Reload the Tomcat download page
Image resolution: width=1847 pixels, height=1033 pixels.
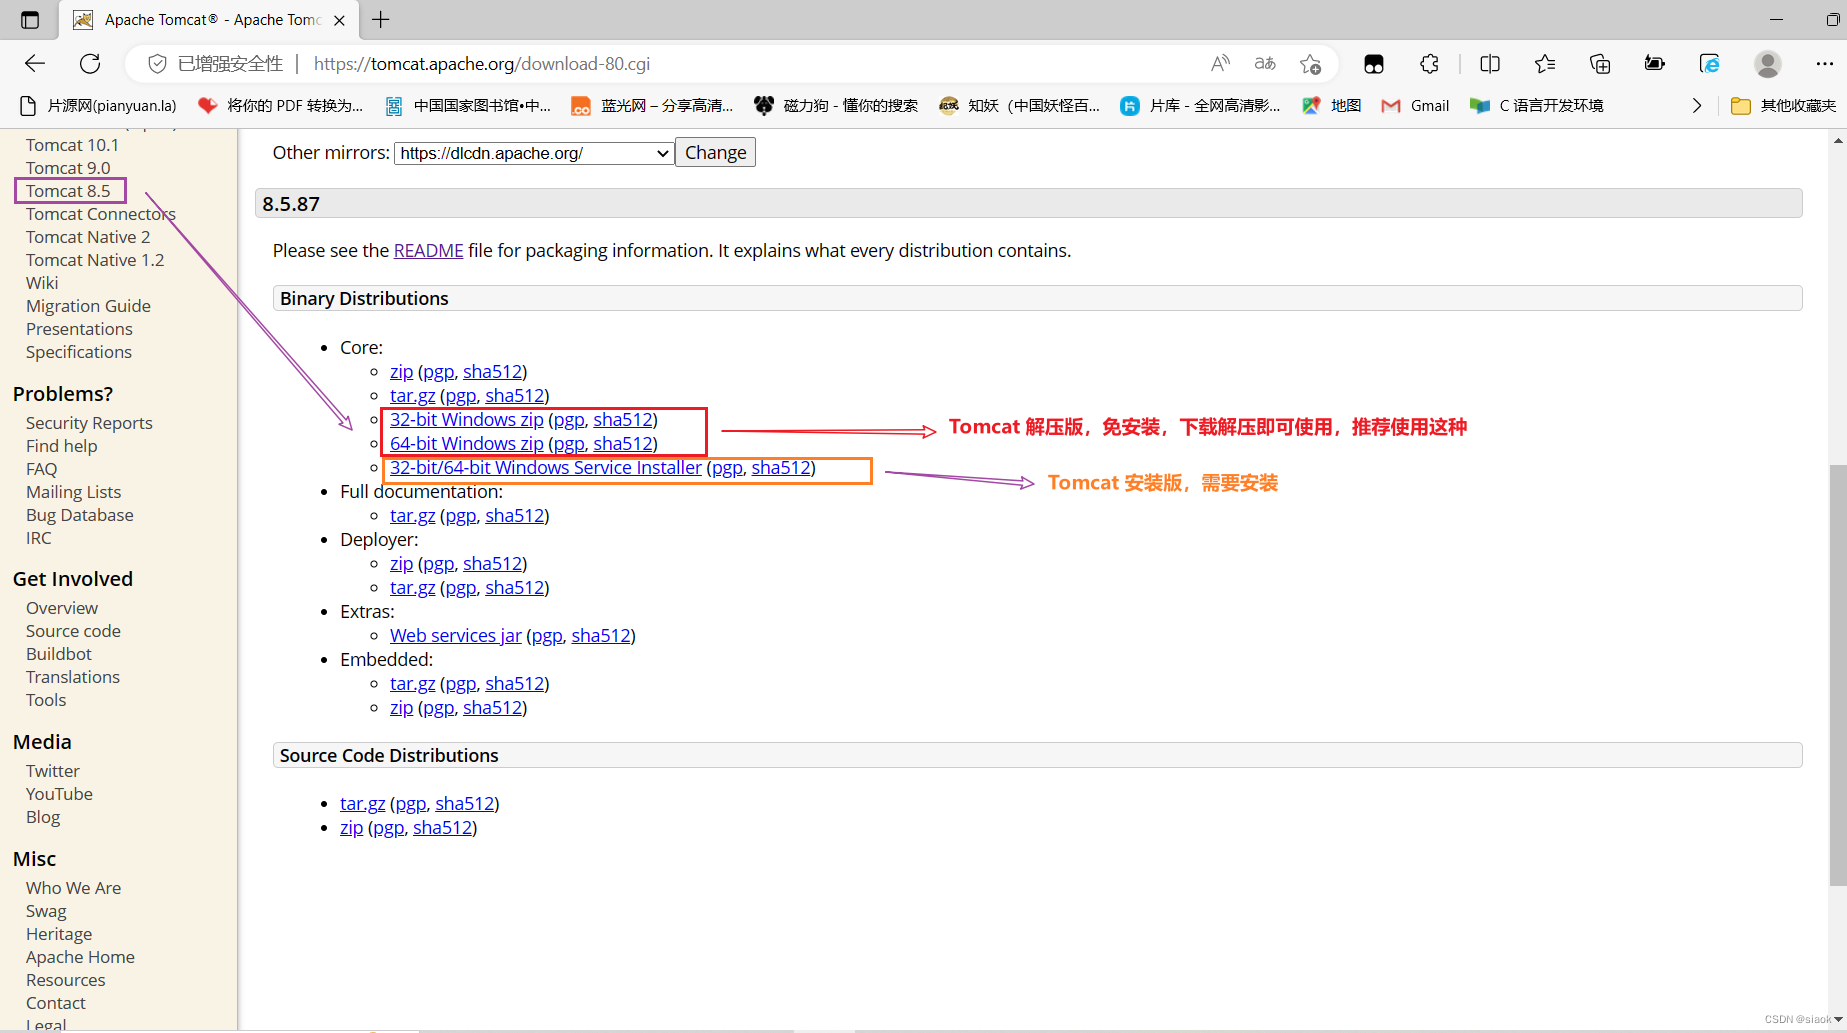click(x=90, y=64)
